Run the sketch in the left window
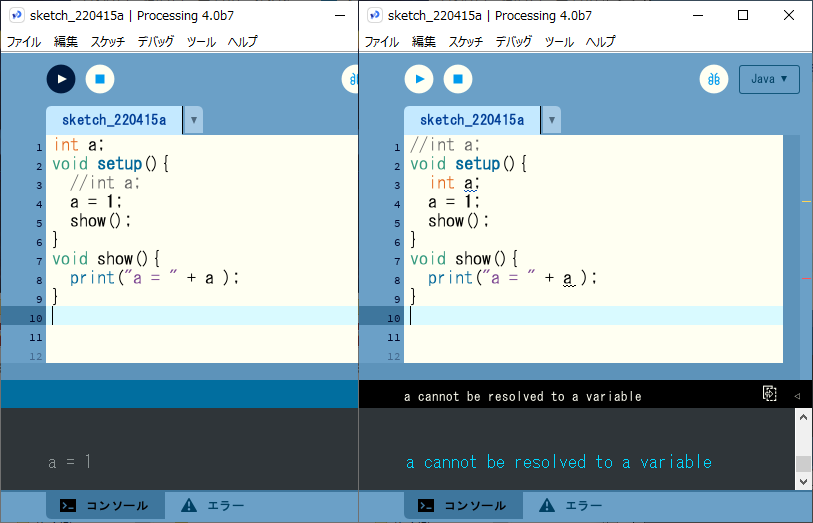The height and width of the screenshot is (523, 813). 61,78
